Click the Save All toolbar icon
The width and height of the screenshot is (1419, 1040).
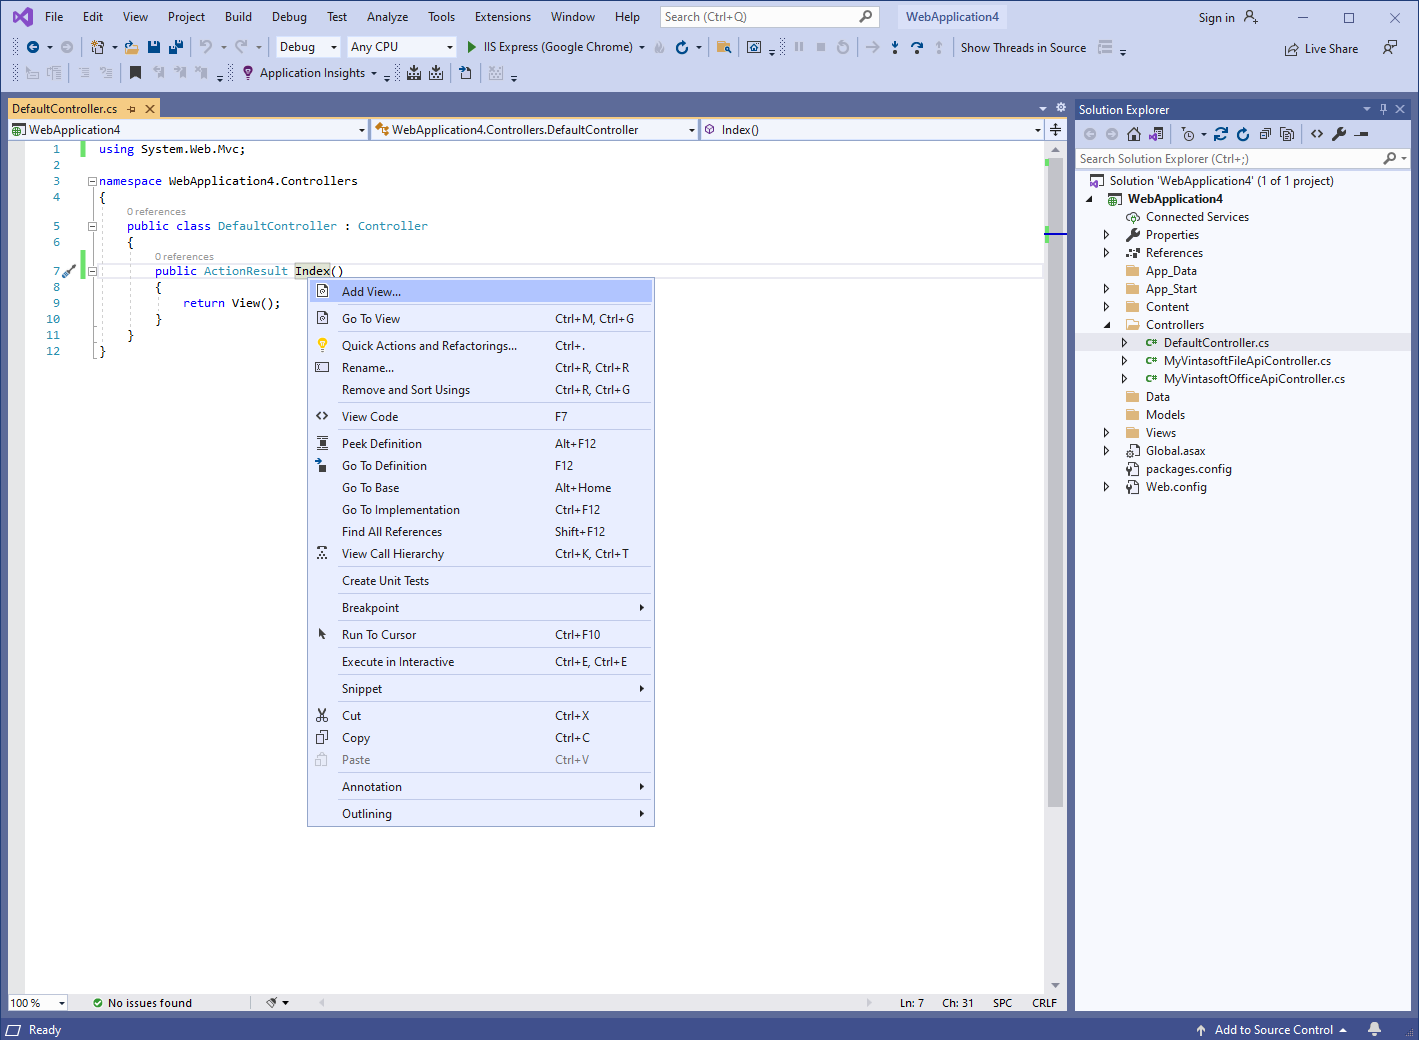pyautogui.click(x=176, y=47)
